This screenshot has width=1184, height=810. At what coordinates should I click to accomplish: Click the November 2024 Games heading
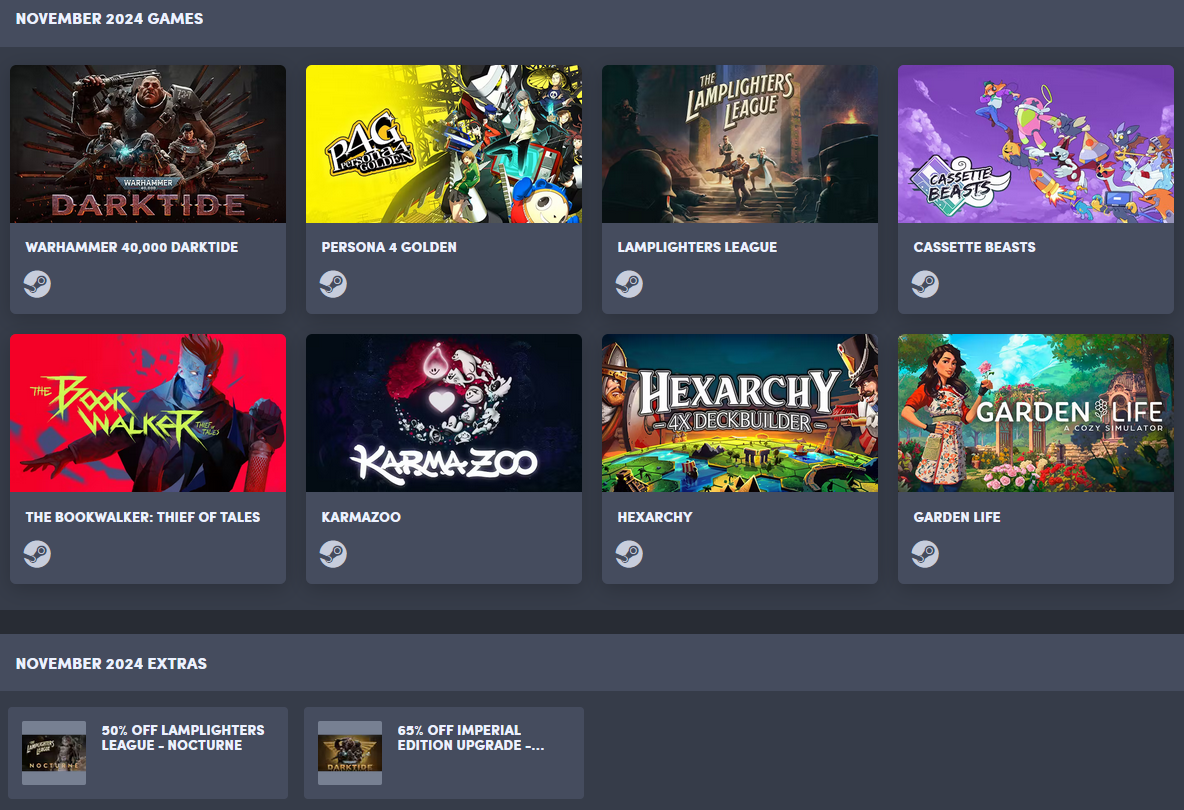pyautogui.click(x=109, y=19)
